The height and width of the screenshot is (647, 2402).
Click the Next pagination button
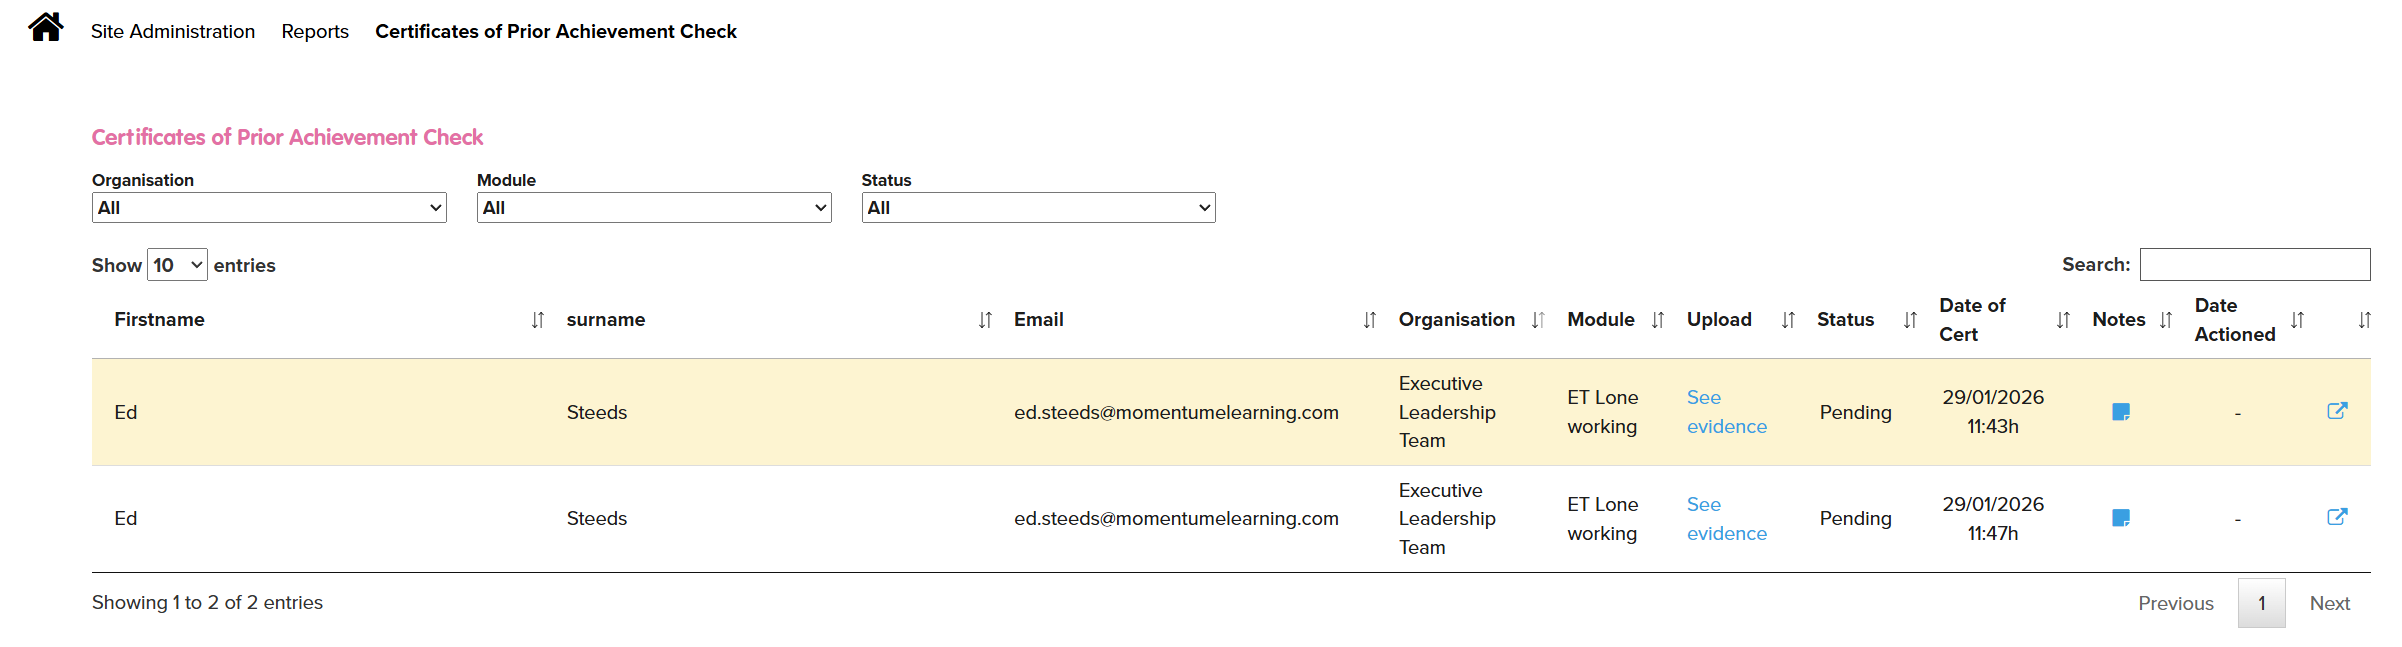2329,604
